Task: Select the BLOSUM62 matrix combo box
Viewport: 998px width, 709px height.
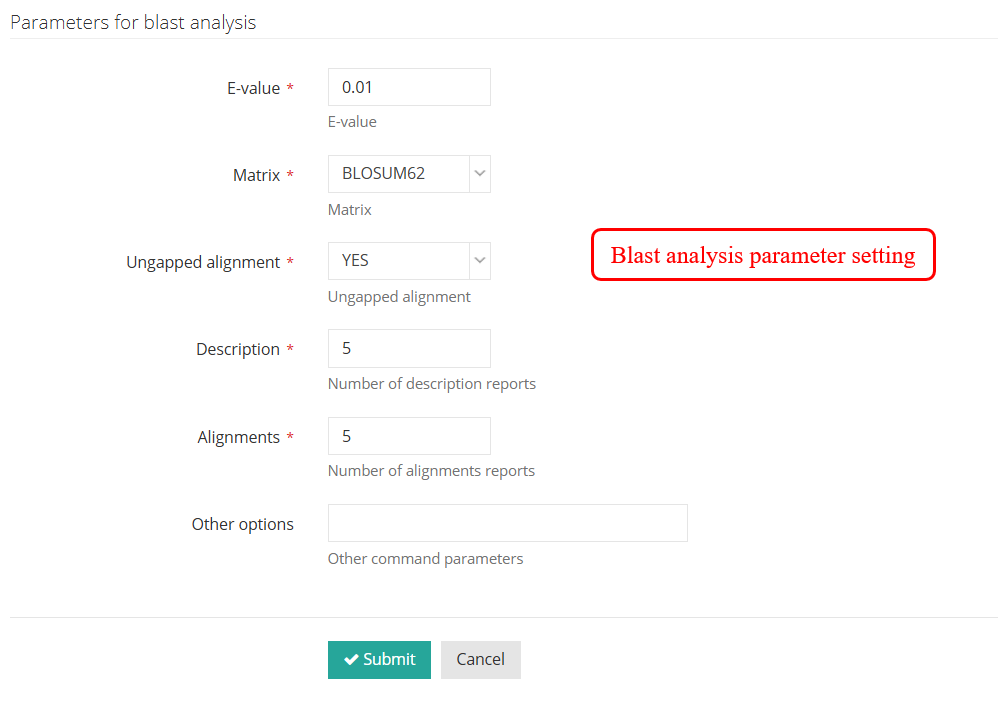Action: [398, 174]
